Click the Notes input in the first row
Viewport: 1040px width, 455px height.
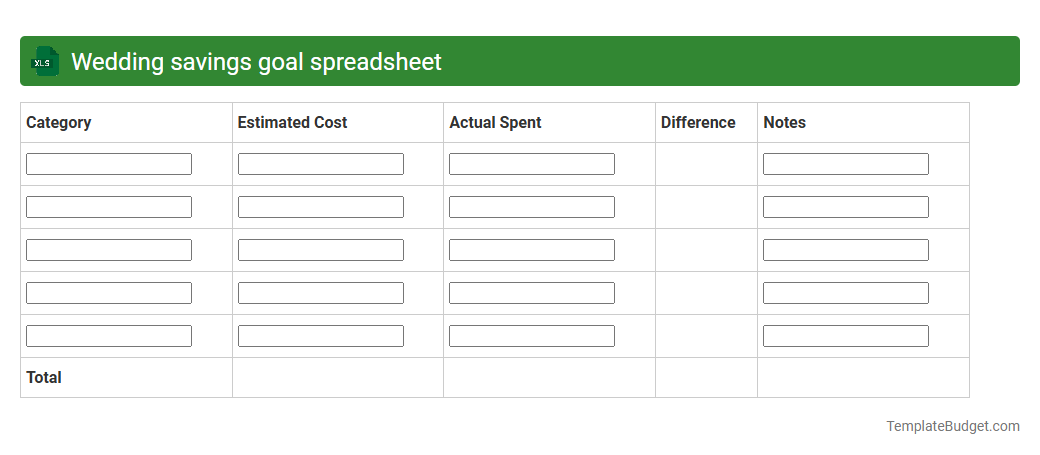(846, 164)
